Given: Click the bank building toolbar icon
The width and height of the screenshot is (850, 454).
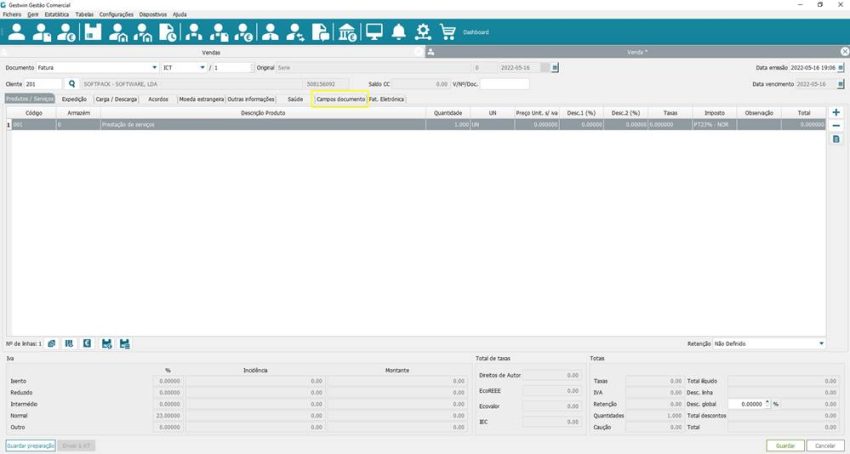Looking at the screenshot, I should click(x=346, y=32).
